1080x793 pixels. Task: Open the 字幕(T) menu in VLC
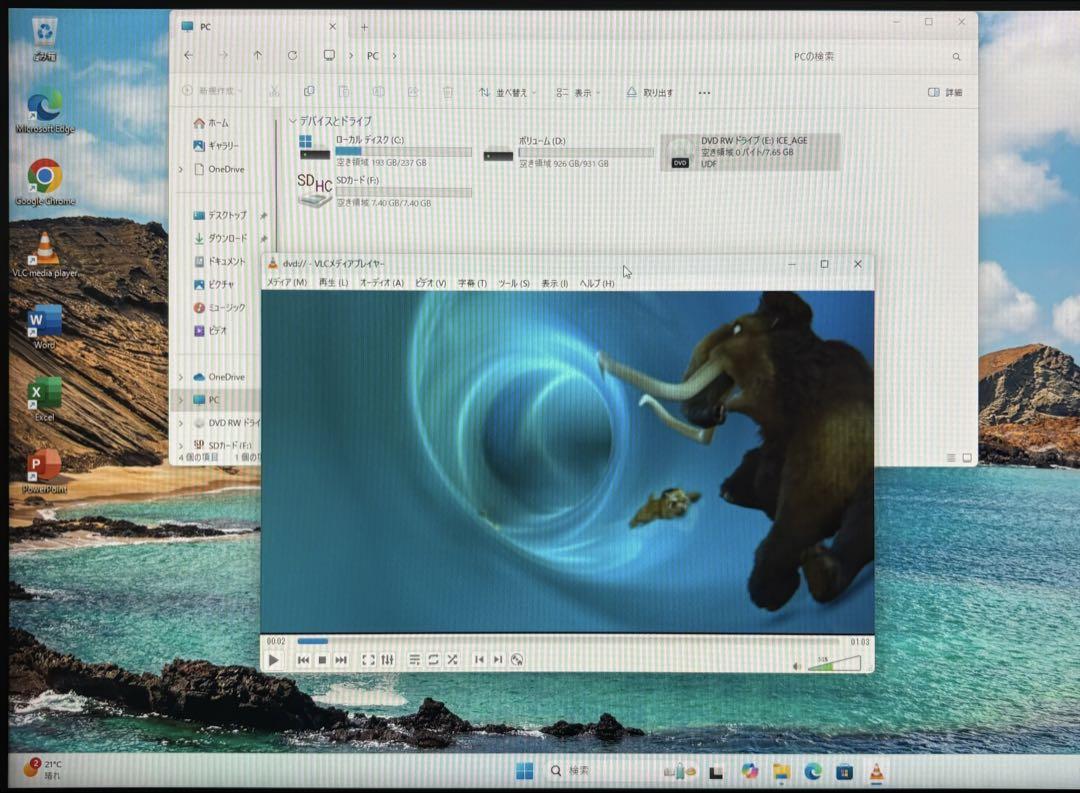[x=472, y=282]
